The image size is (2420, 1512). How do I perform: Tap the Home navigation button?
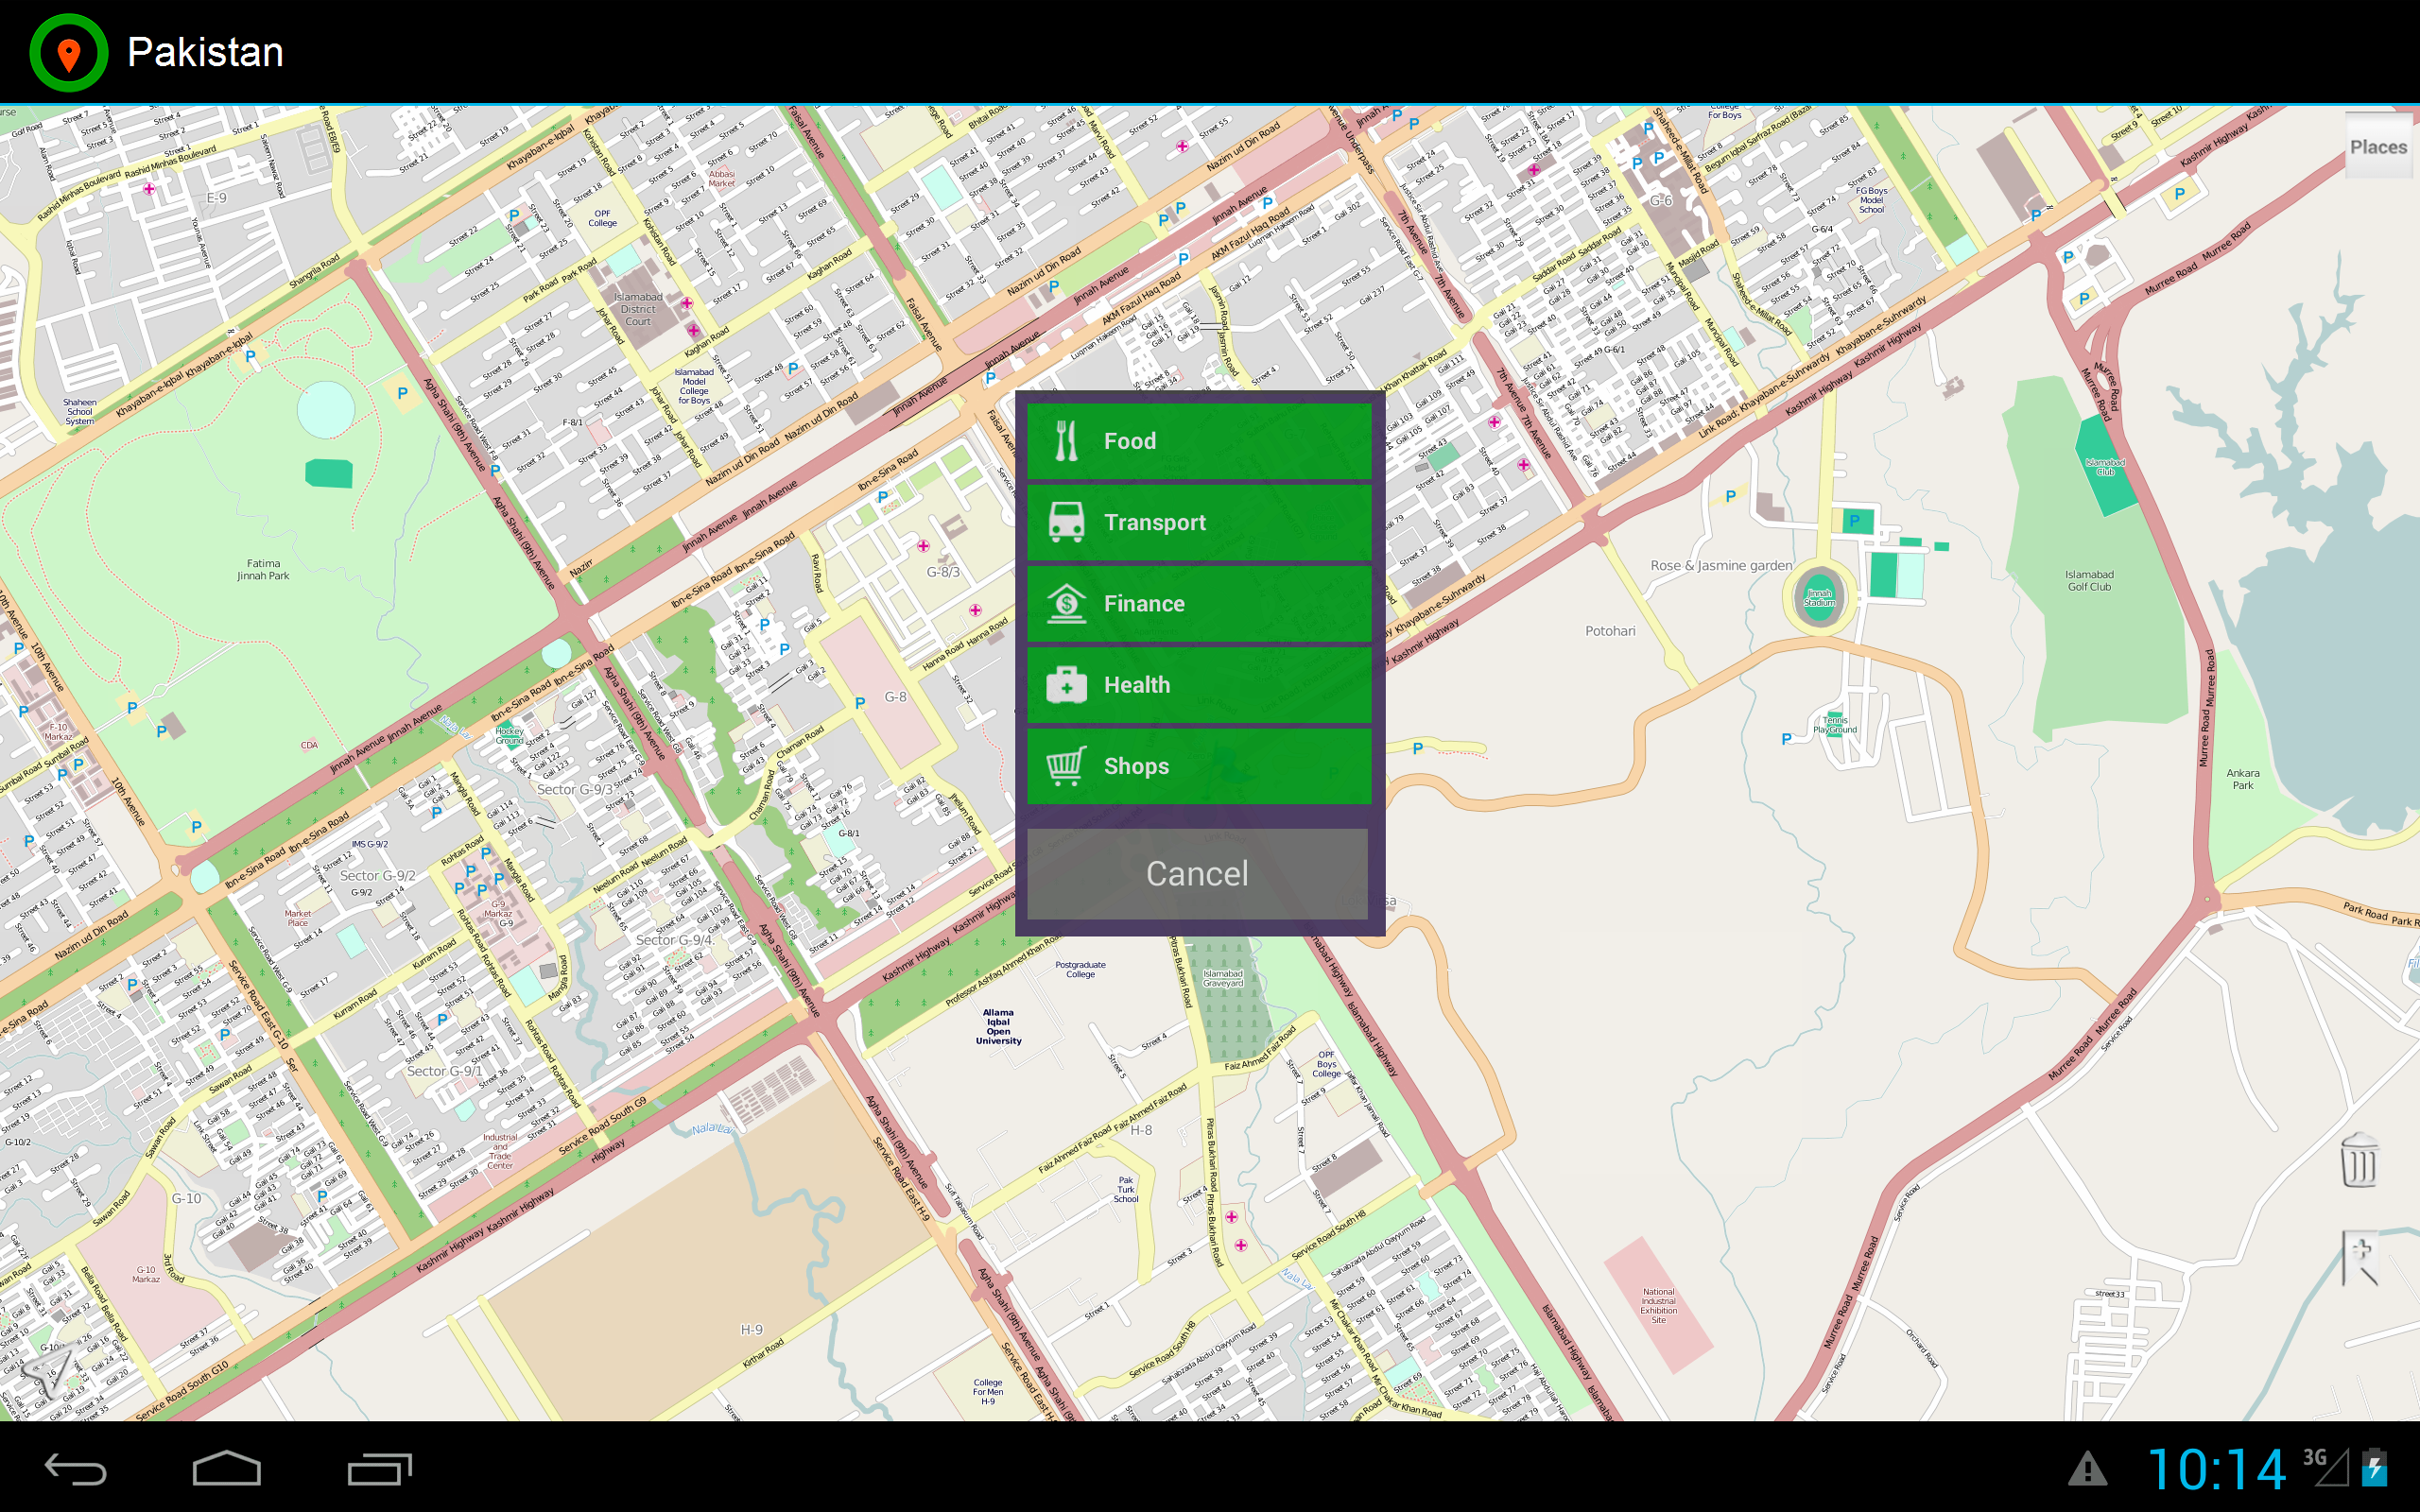click(x=228, y=1468)
